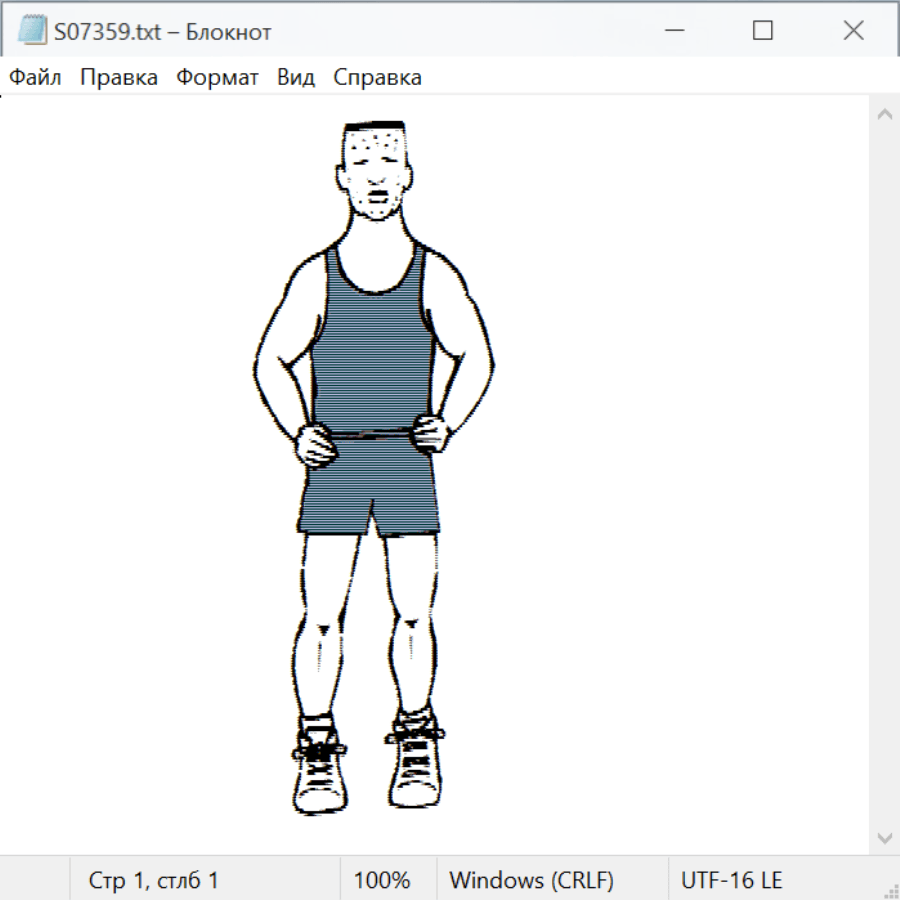
Task: Click the Windows (CRLF) status field
Action: (531, 880)
